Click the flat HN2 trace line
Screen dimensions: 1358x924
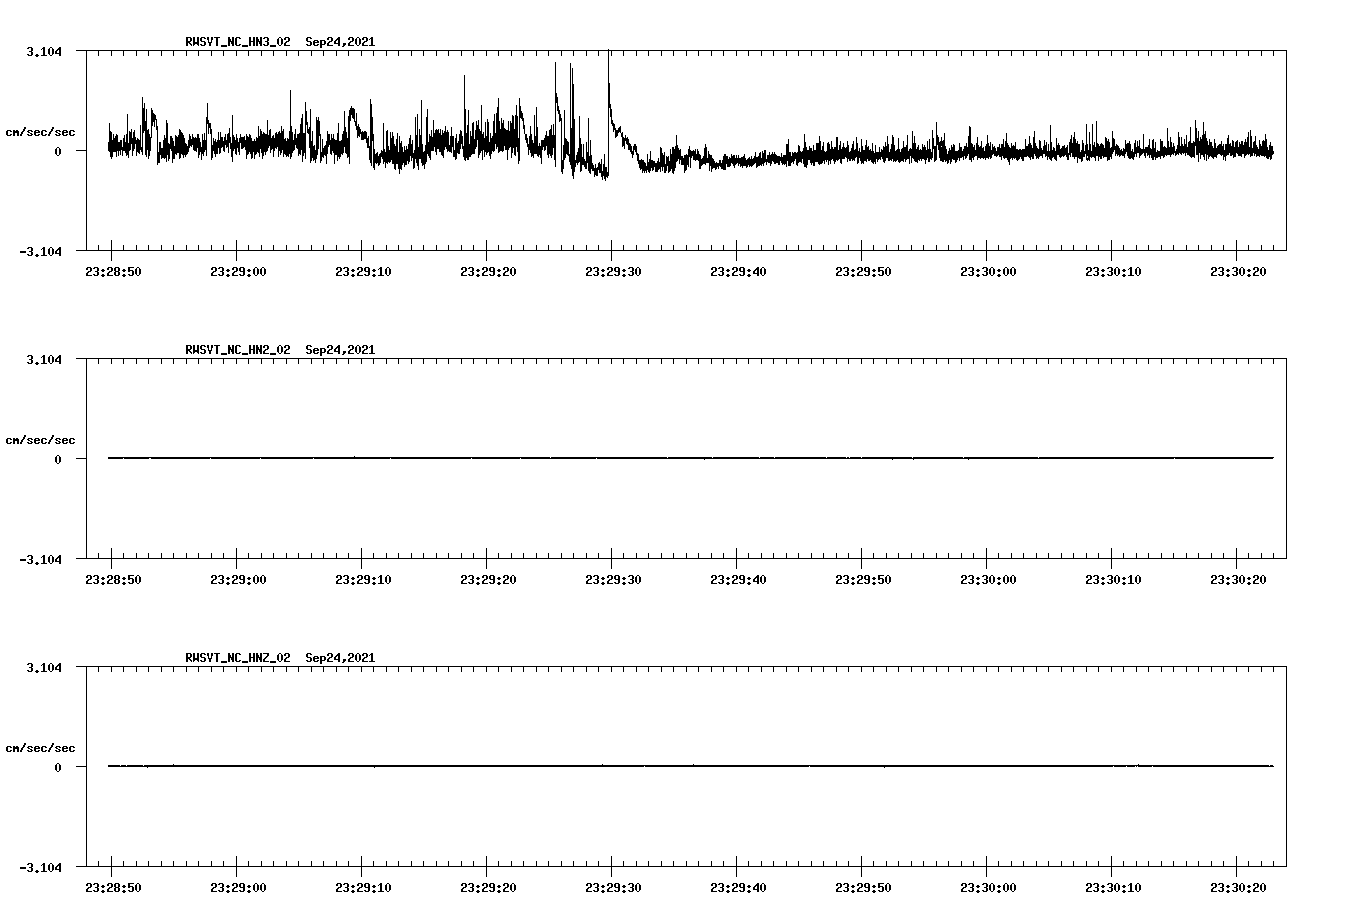[x=691, y=458]
